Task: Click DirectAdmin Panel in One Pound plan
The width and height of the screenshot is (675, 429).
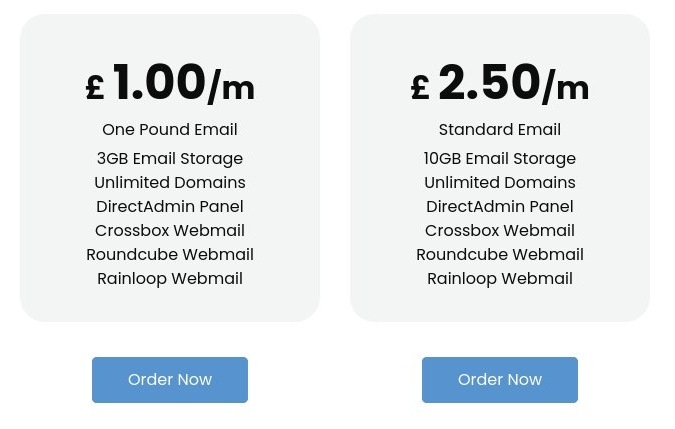Action: pos(170,207)
